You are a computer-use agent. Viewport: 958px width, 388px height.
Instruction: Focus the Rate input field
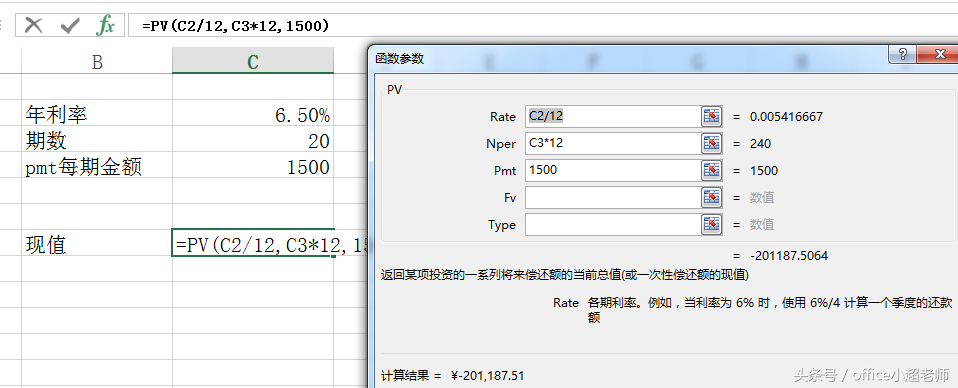[612, 116]
